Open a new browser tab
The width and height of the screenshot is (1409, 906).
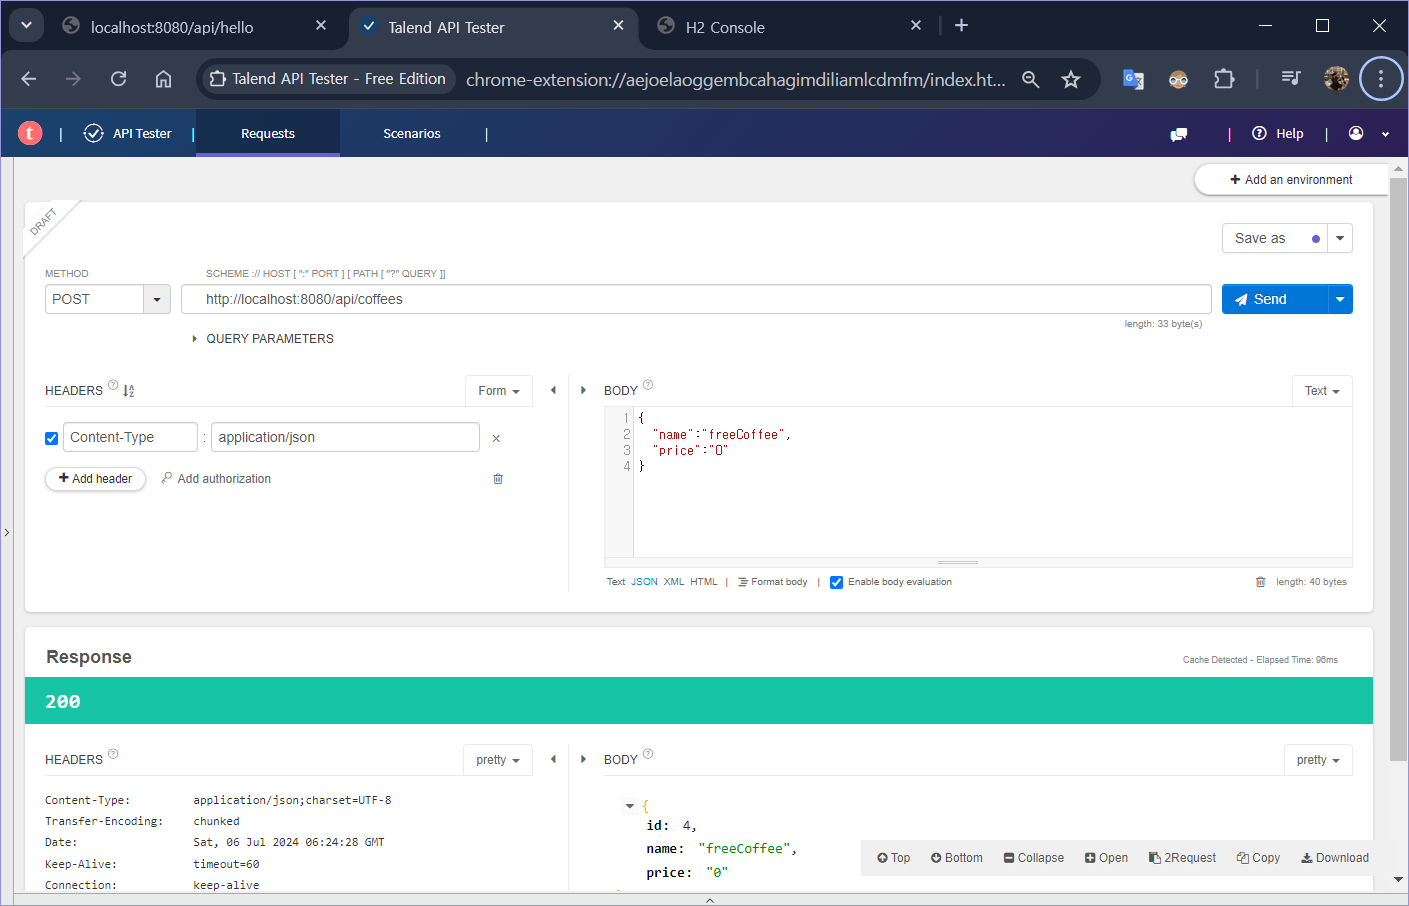(961, 25)
